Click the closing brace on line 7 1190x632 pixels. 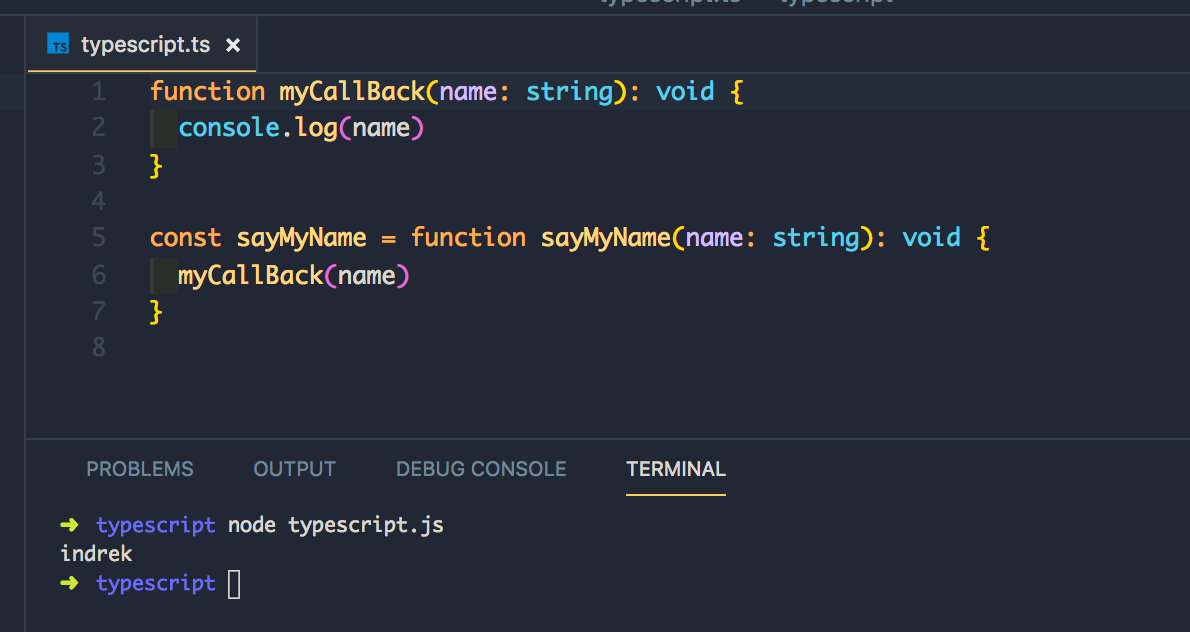(156, 311)
